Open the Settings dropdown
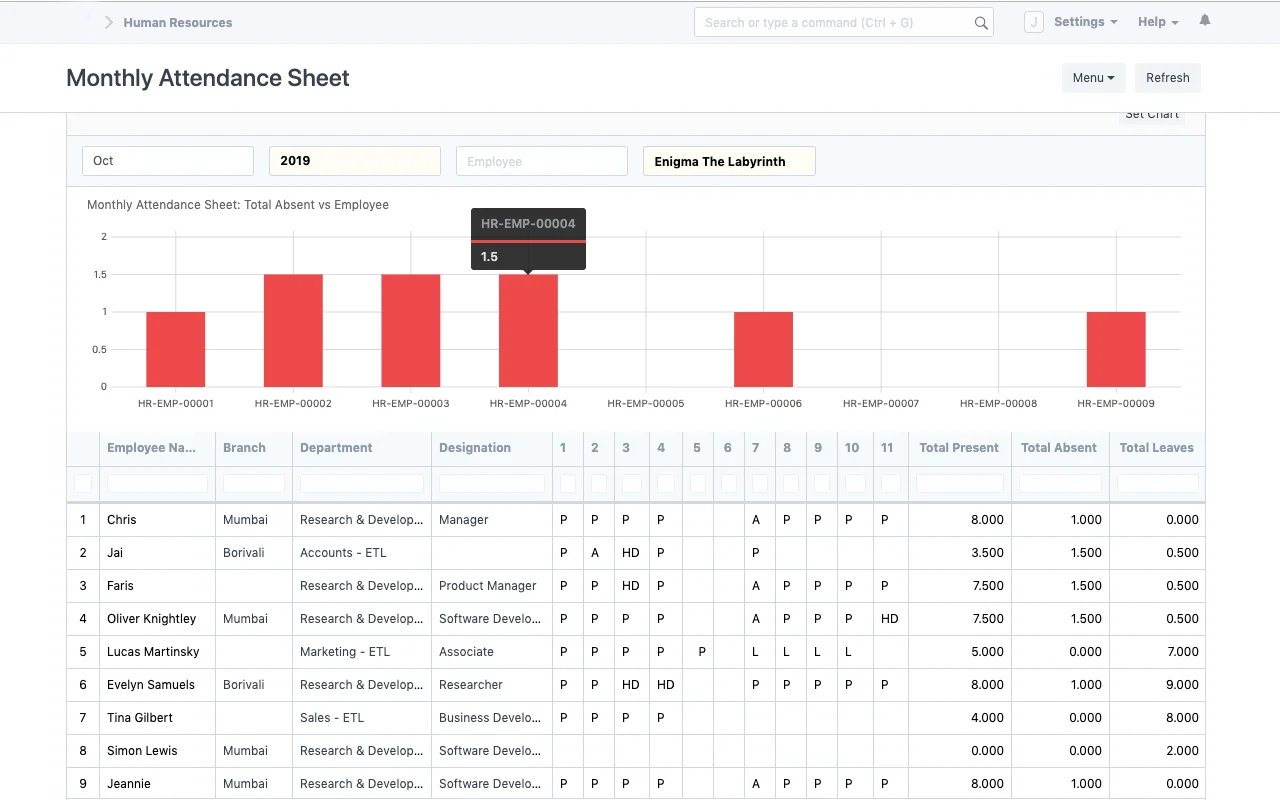The image size is (1280, 800). coord(1085,21)
